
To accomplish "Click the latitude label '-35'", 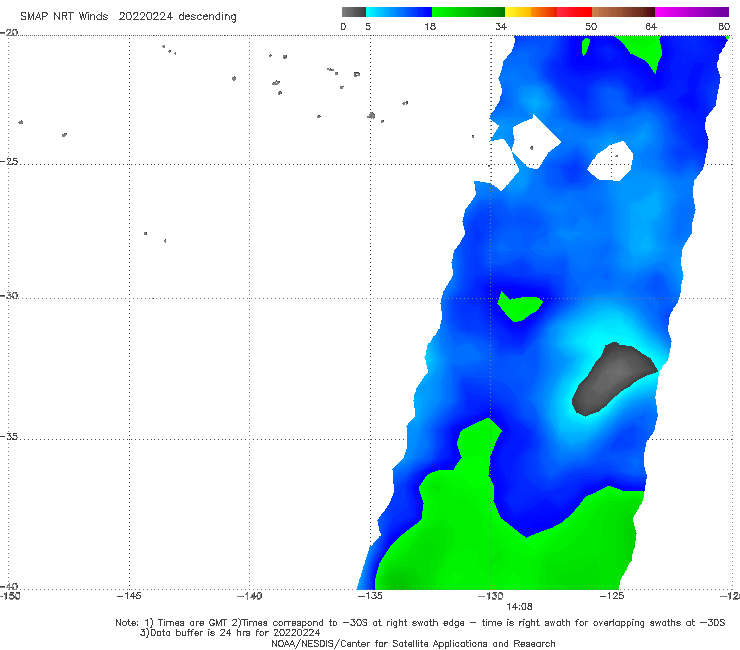I will tap(9, 437).
